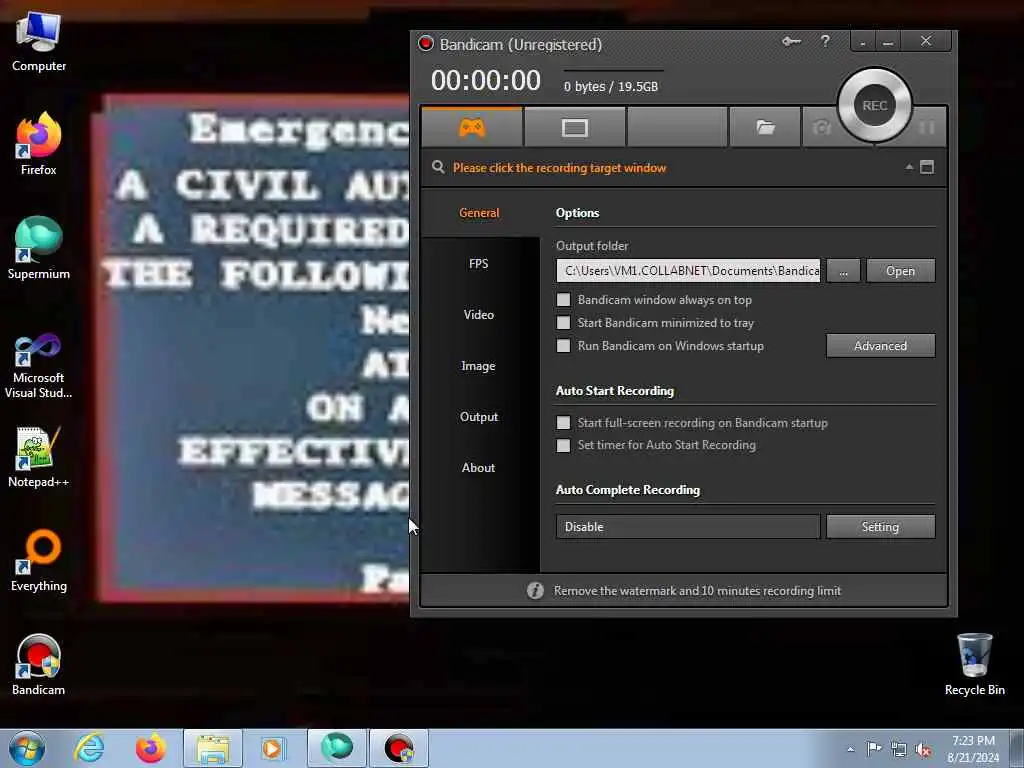Open Microsoft Visual Studio desktop shortcut
1024x768 pixels.
[x=39, y=365]
